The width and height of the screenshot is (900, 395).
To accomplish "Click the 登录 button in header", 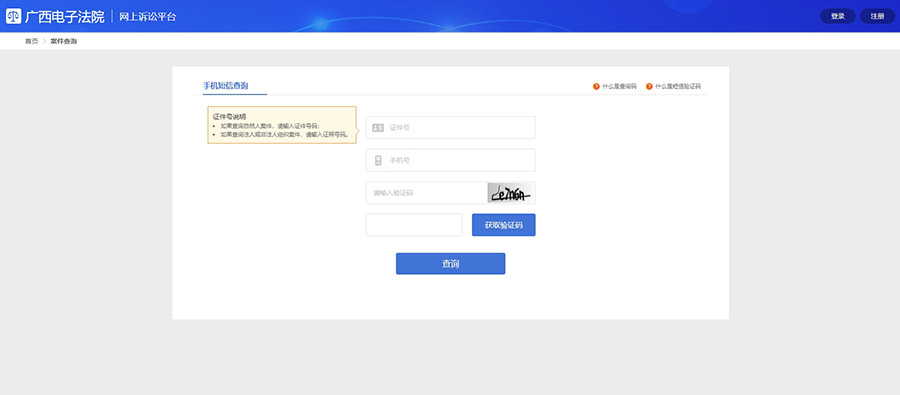I will 838,16.
